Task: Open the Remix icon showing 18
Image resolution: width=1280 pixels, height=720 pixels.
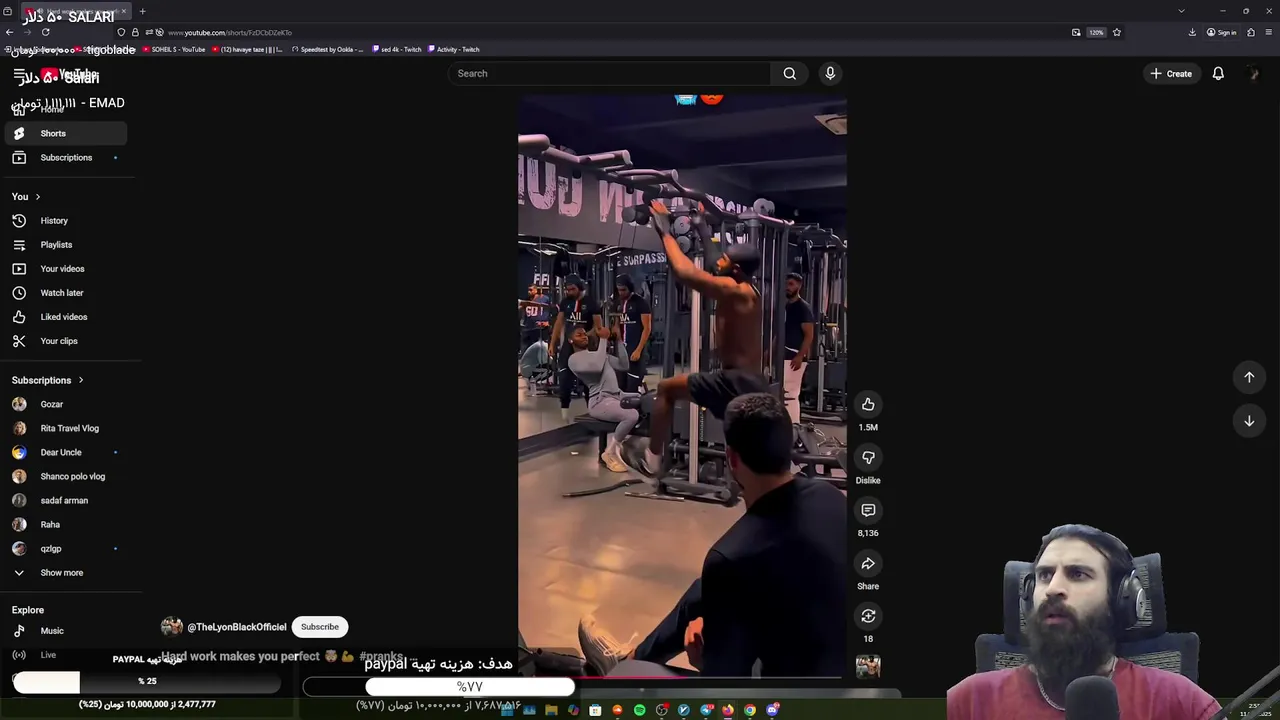Action: (868, 617)
